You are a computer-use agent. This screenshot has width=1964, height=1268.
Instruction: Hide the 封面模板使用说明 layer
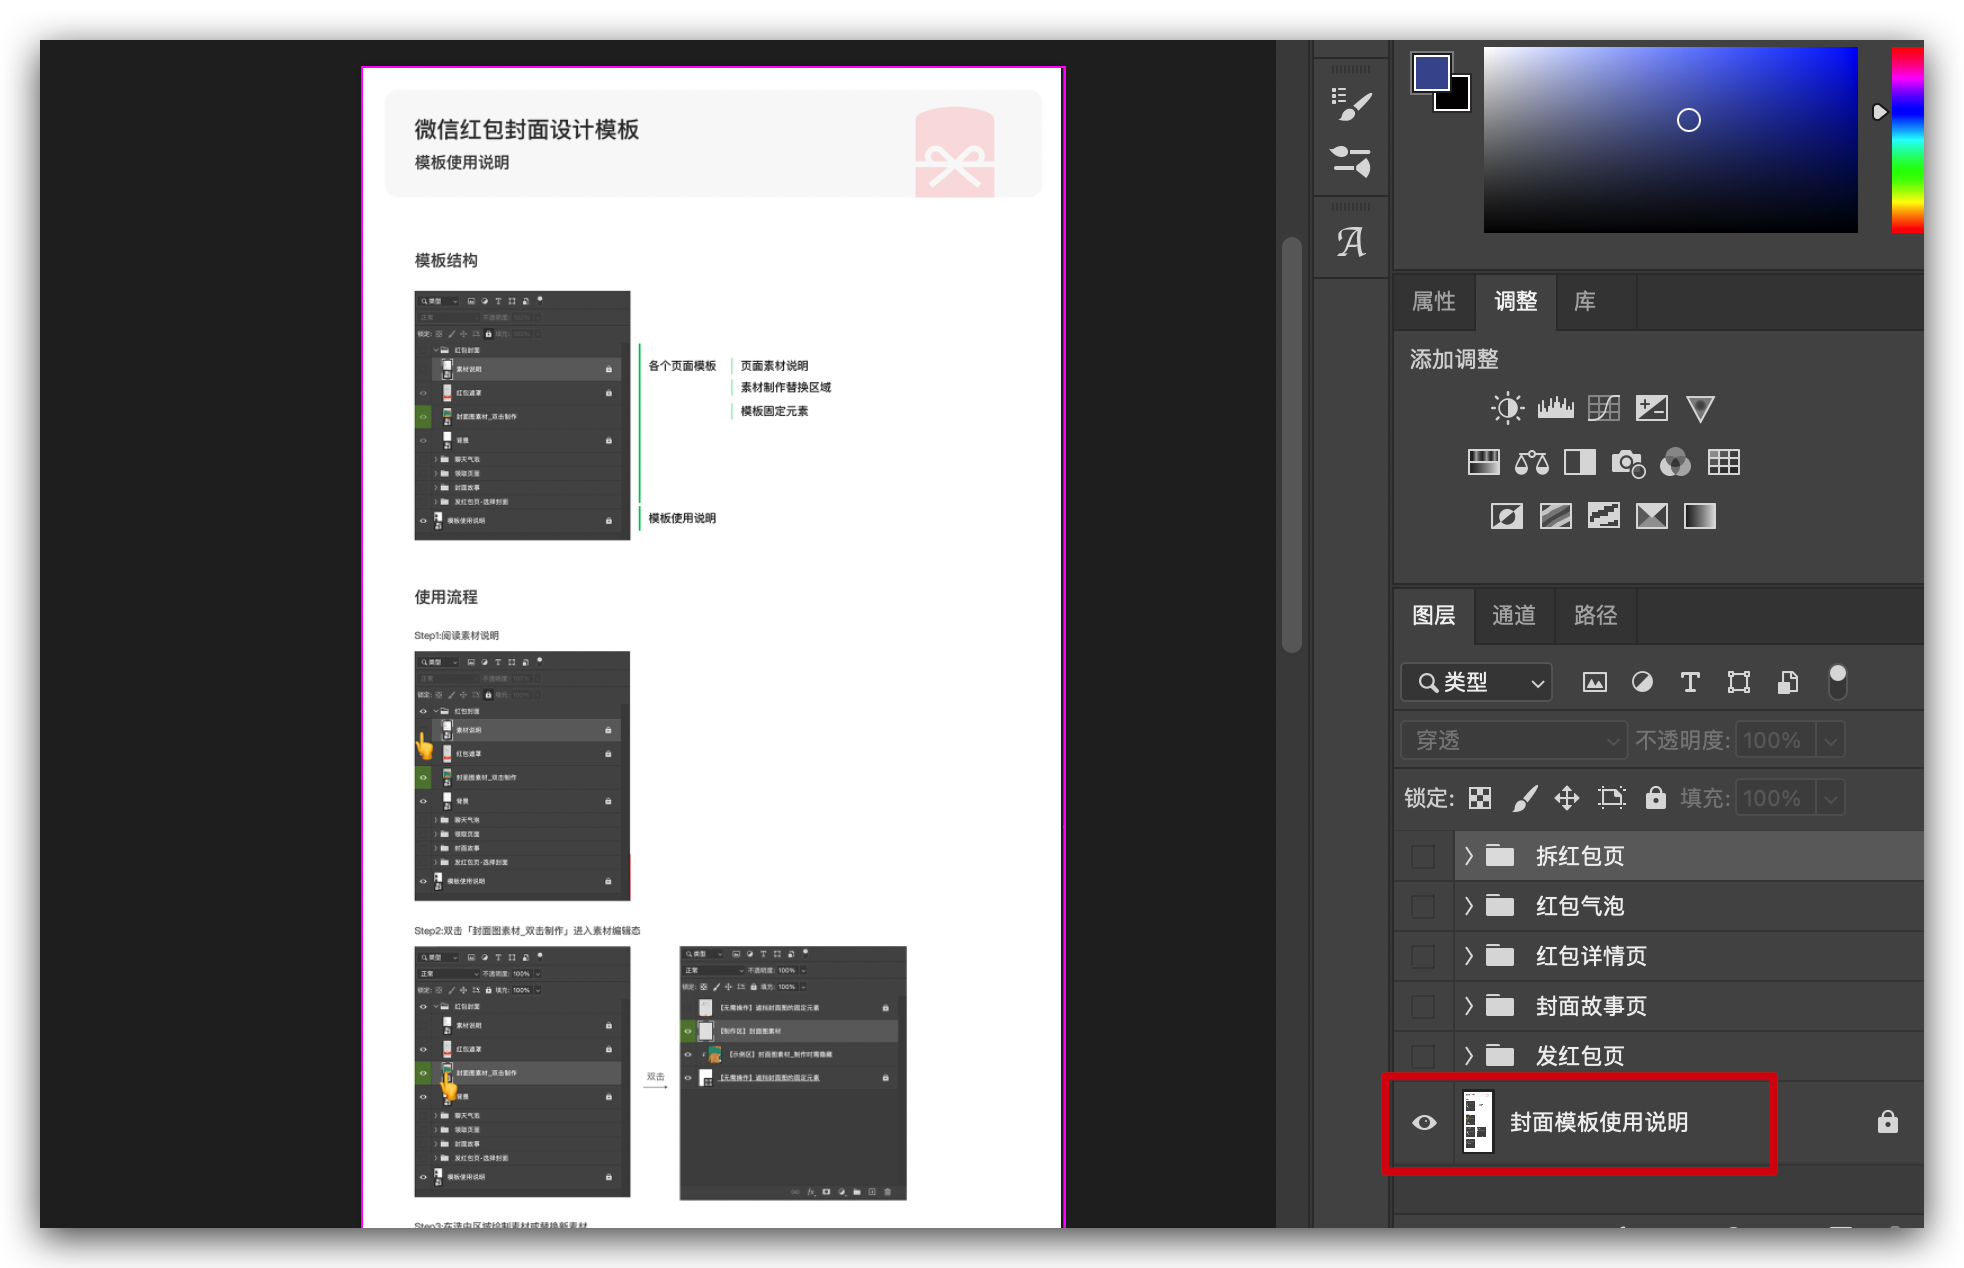pos(1424,1122)
